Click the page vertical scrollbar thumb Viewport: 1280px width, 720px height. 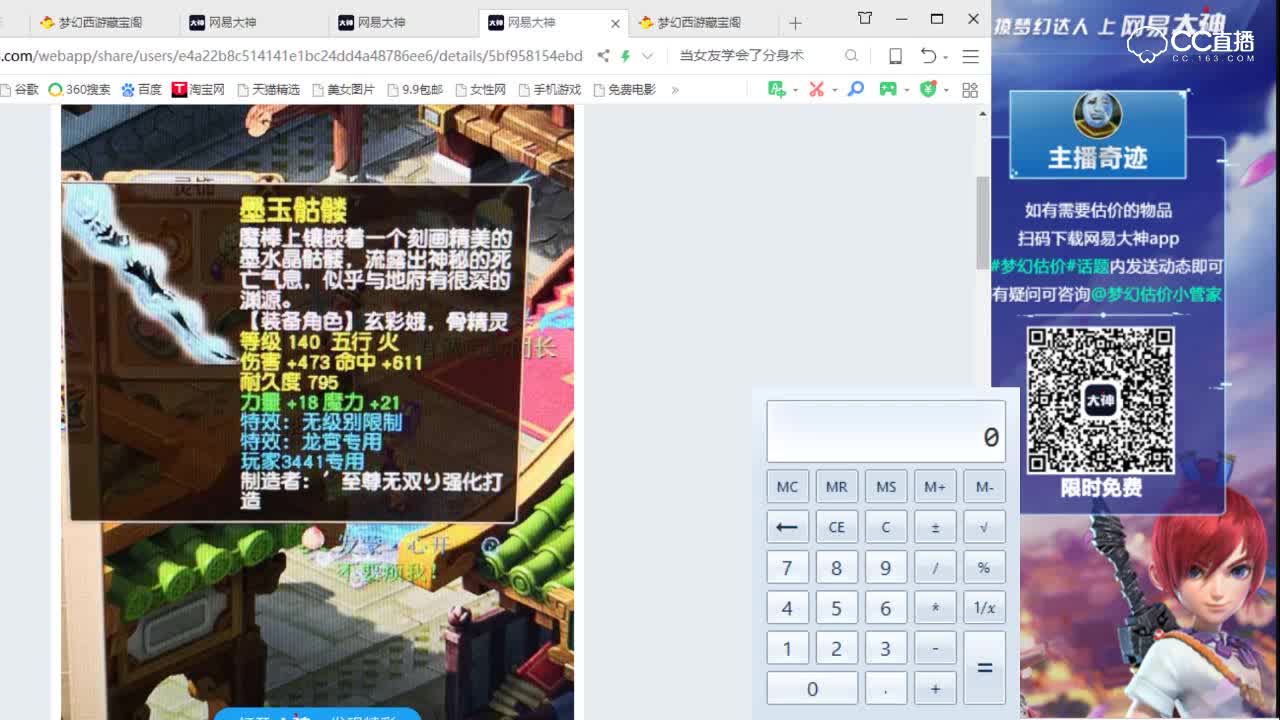point(982,222)
